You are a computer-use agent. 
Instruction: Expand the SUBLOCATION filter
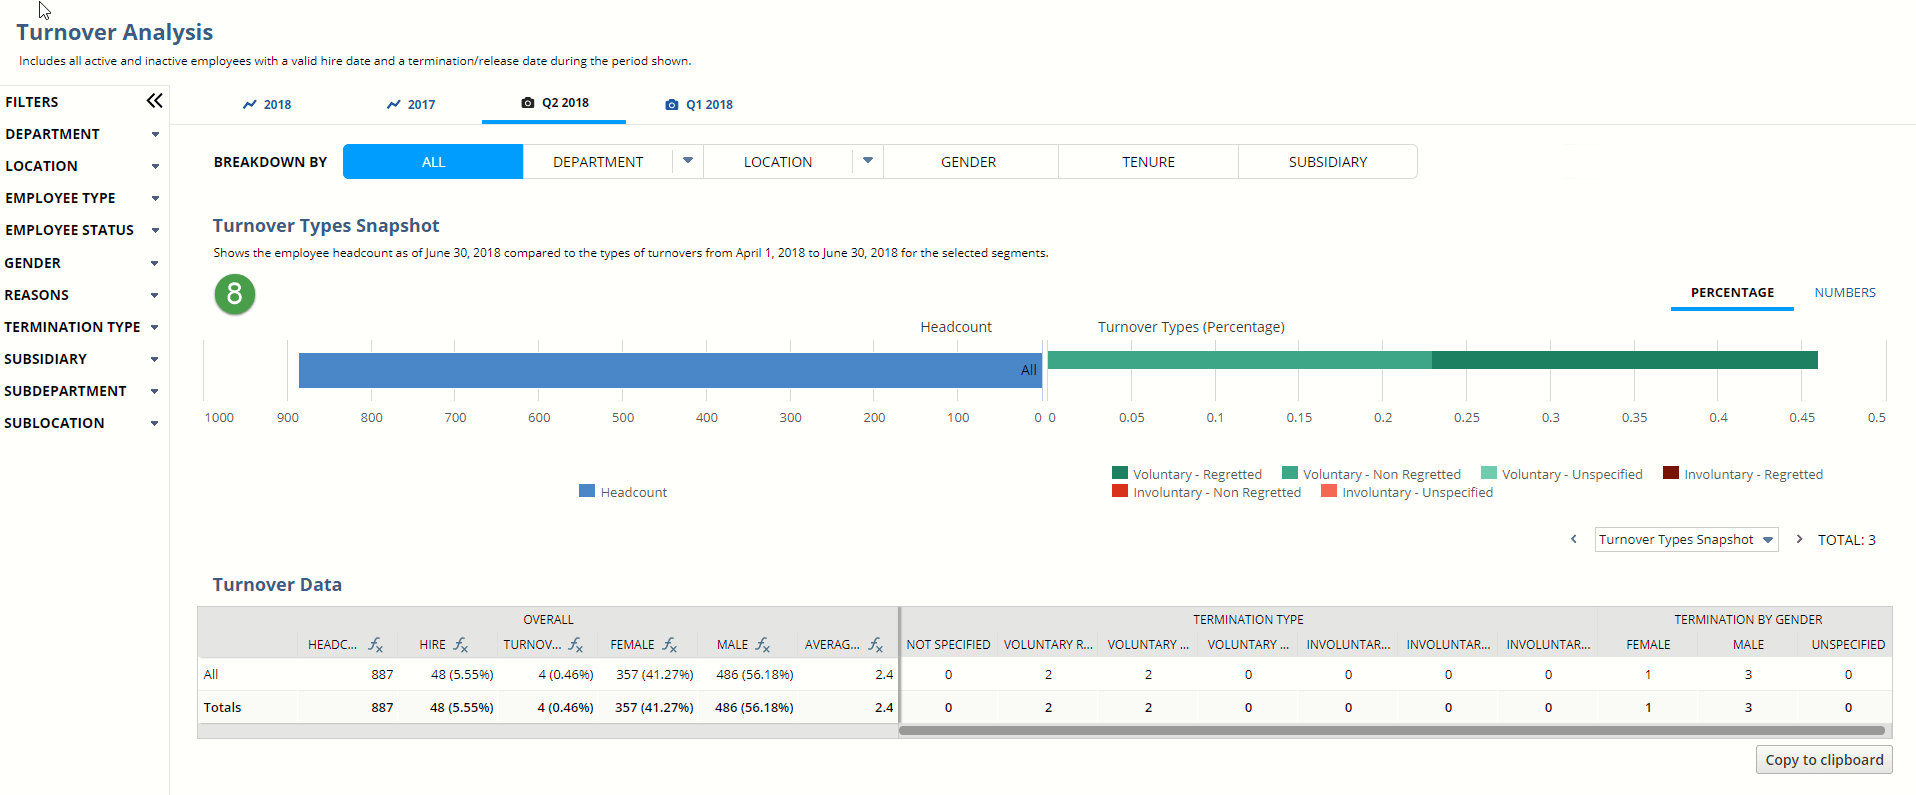click(x=155, y=423)
